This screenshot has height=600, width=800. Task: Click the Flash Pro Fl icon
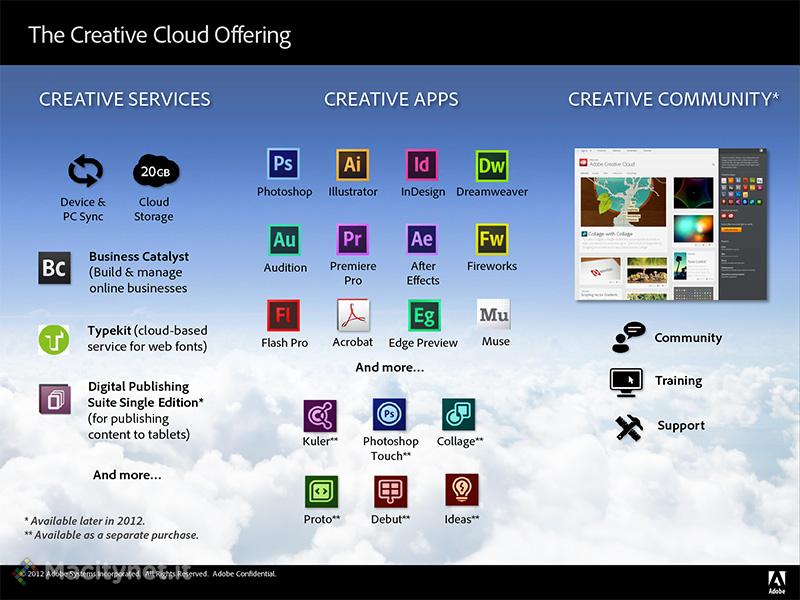coord(283,315)
